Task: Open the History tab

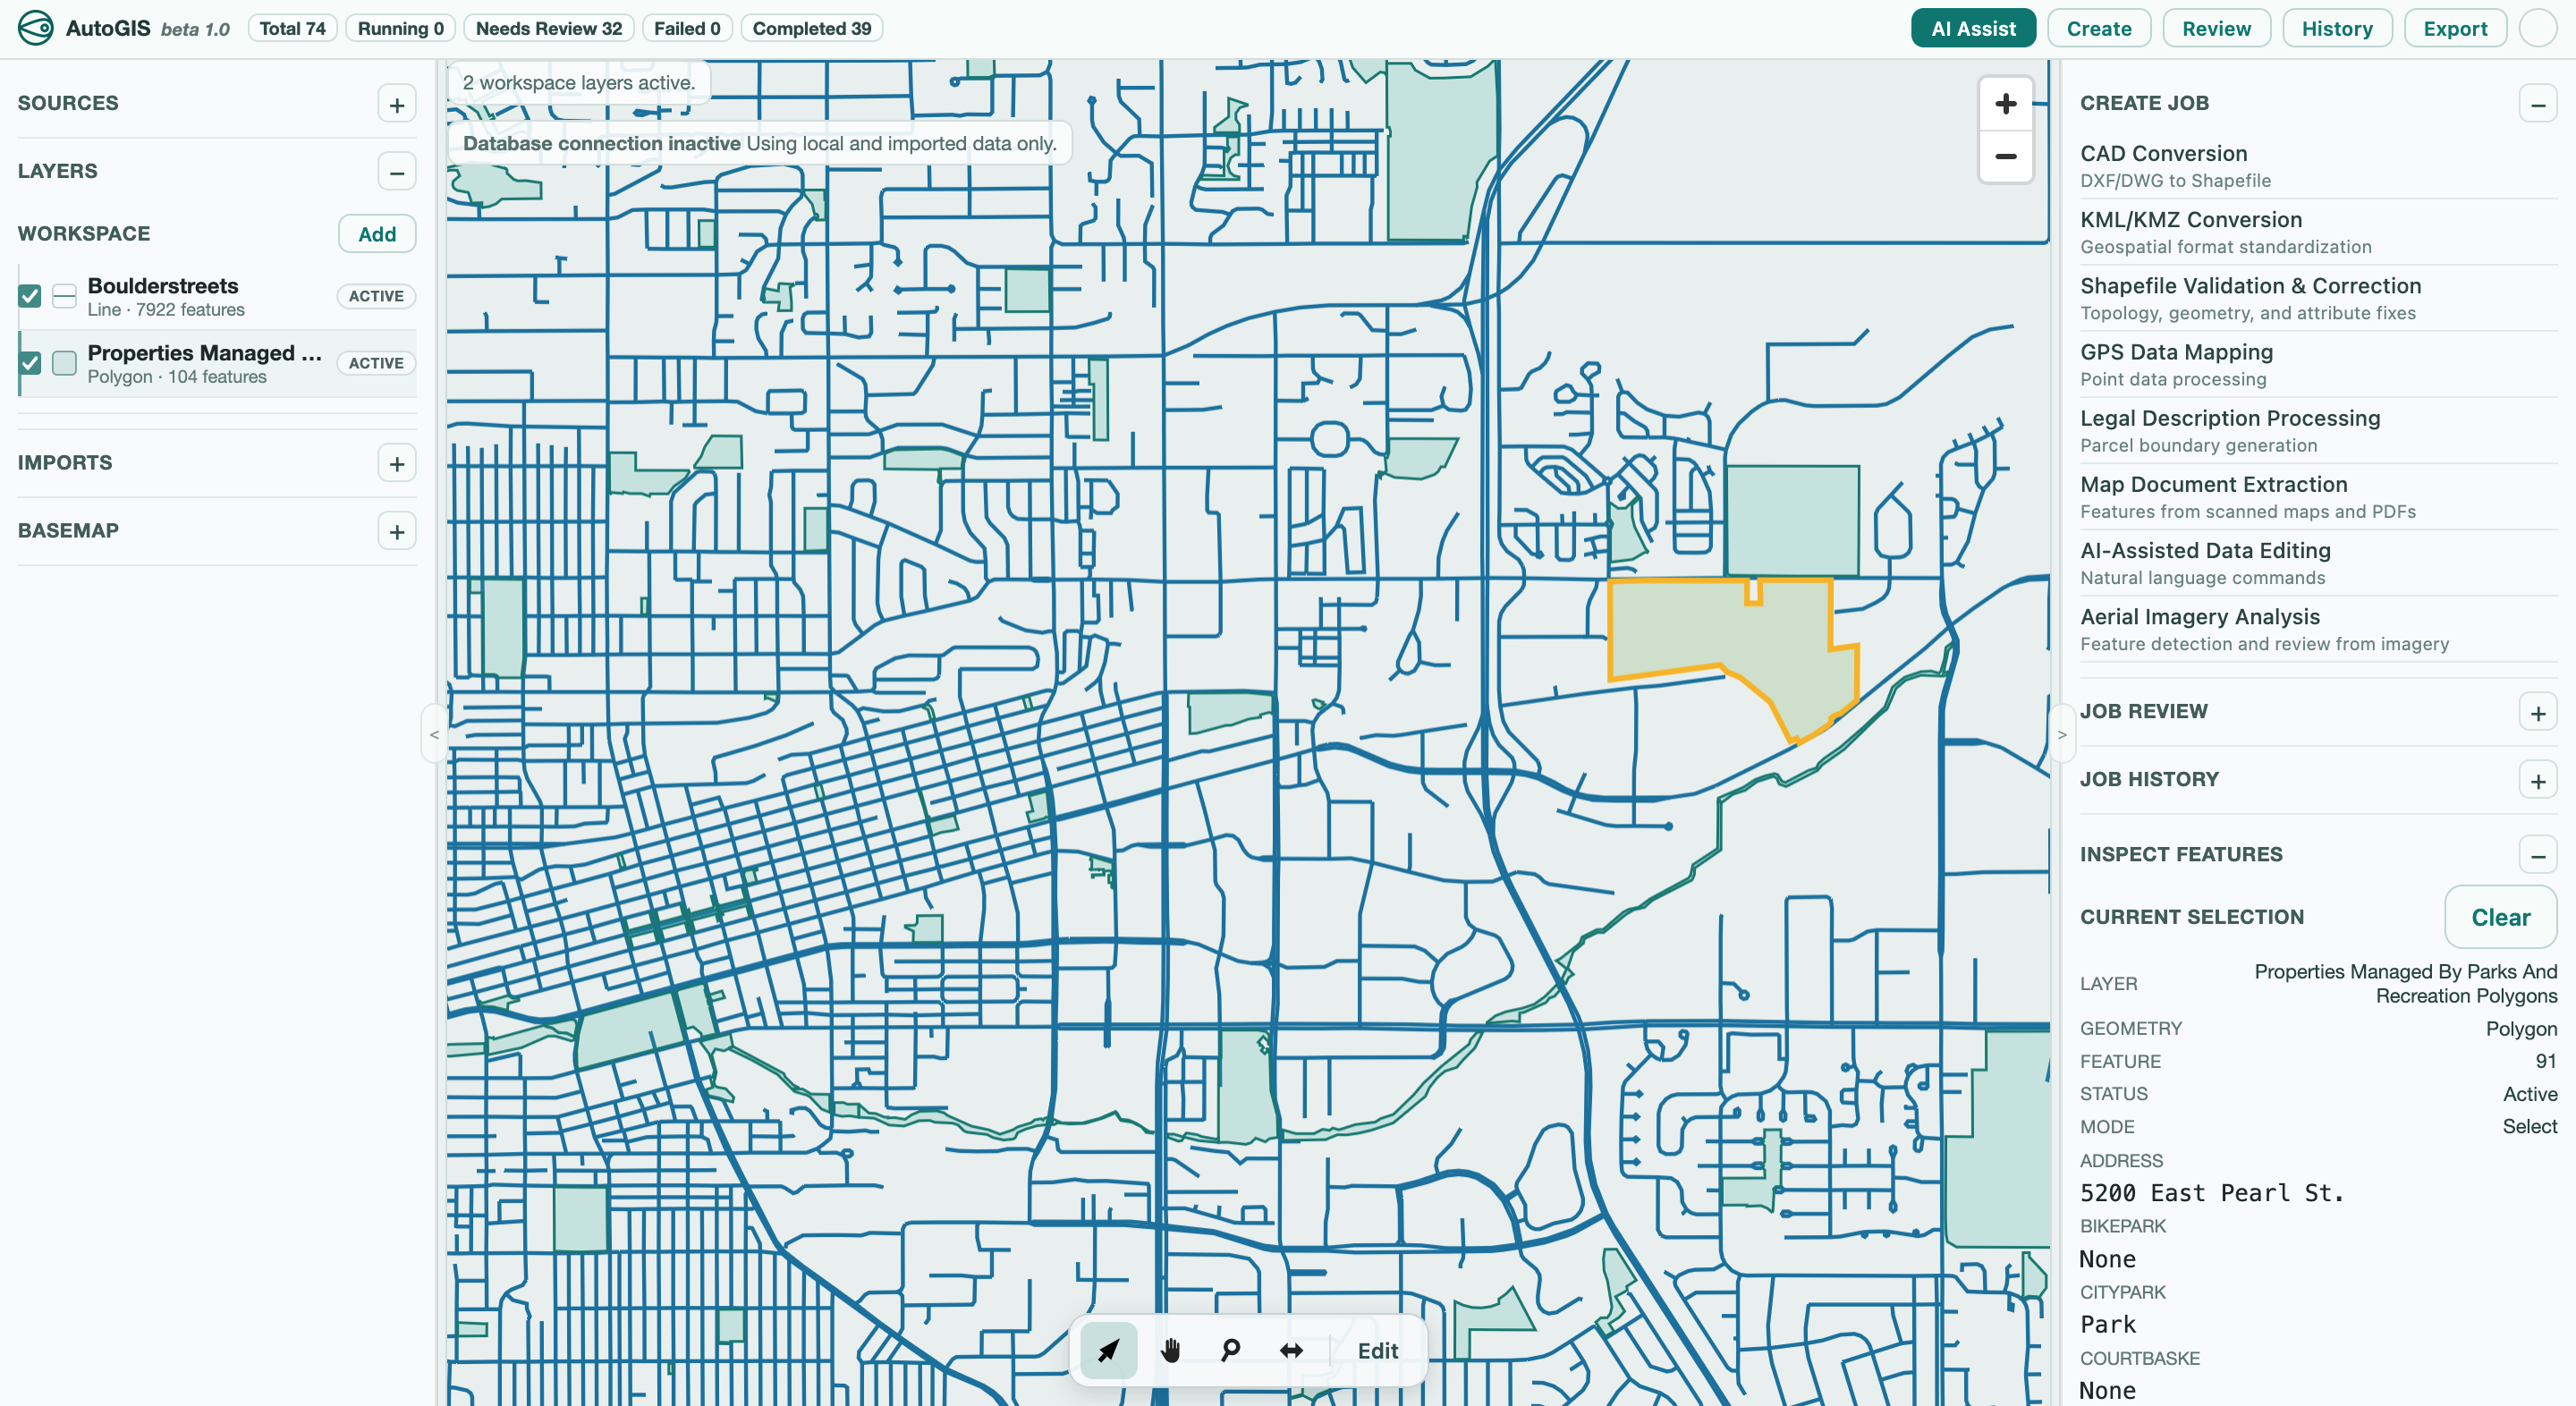Action: click(2336, 28)
